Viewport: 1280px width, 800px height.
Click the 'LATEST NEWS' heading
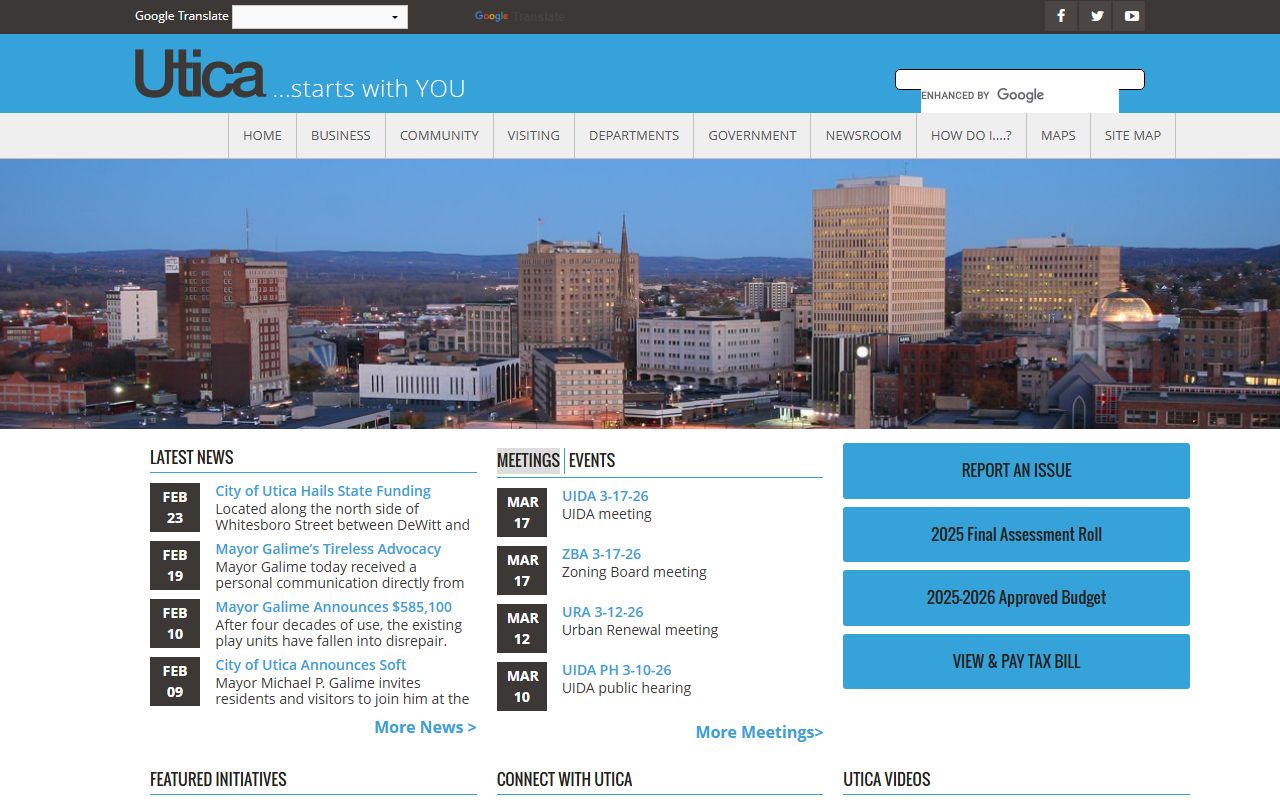click(x=192, y=458)
